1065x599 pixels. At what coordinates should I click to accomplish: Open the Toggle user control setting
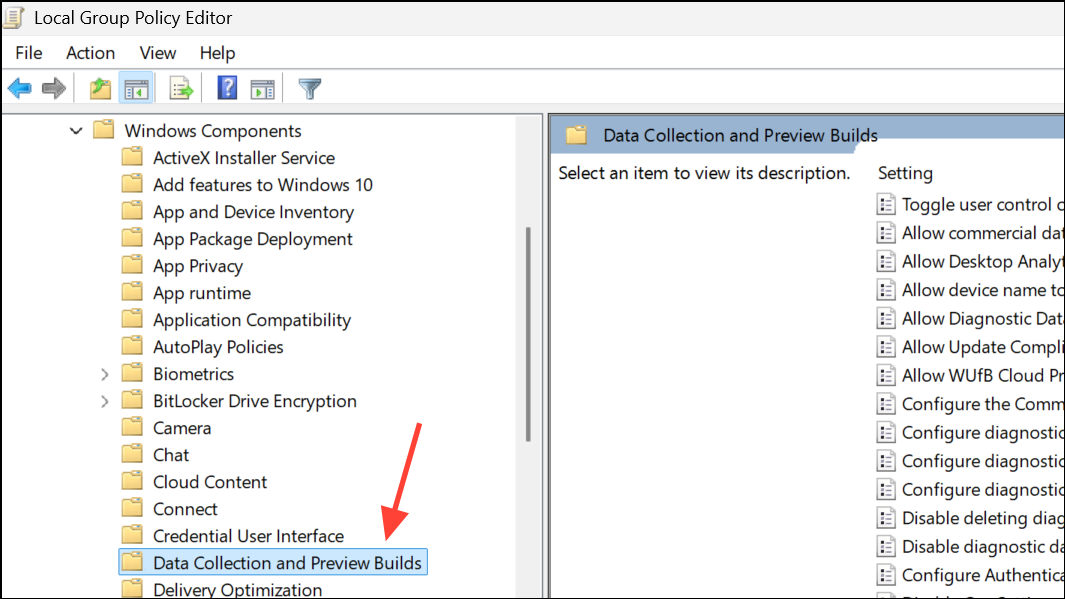point(975,204)
